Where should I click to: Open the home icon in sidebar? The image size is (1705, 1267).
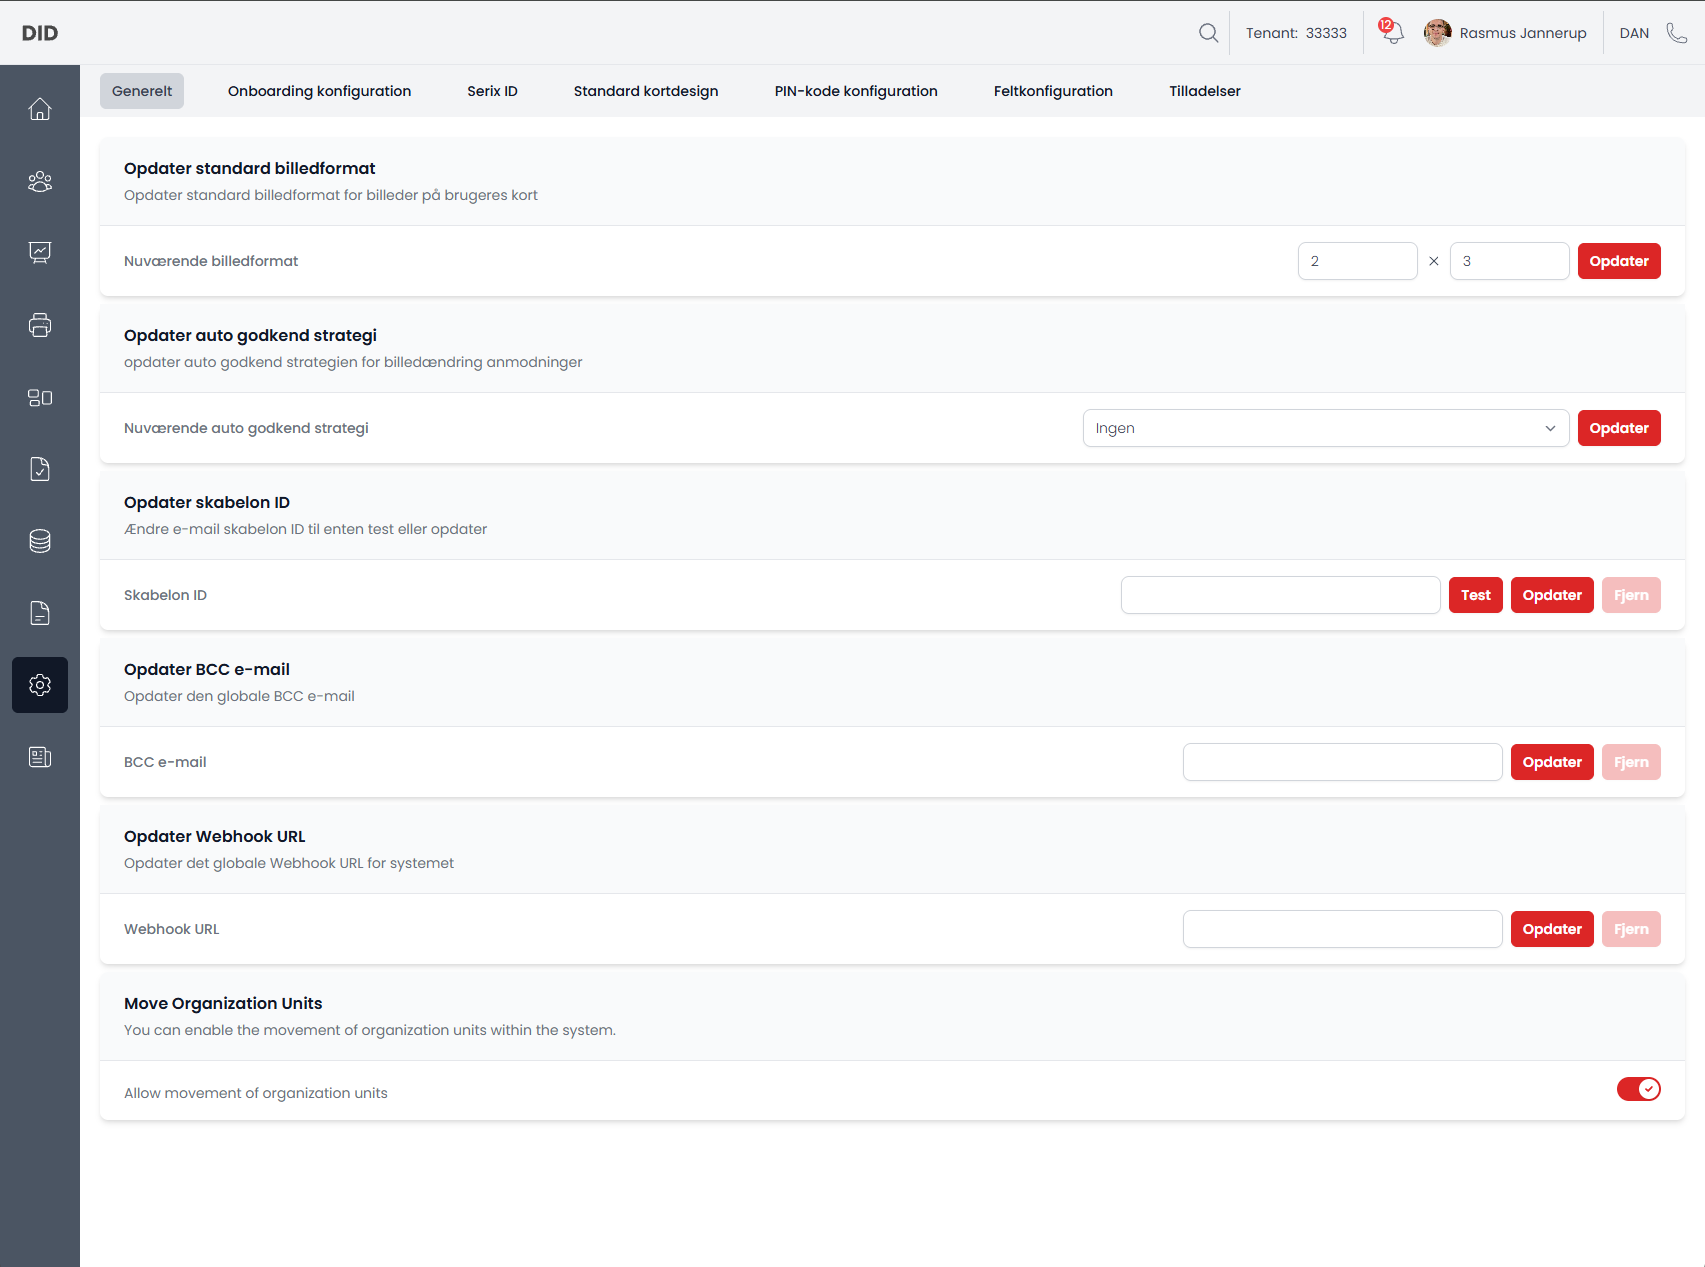[40, 109]
